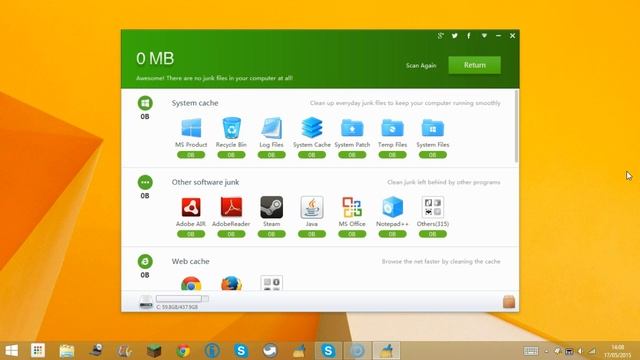Click the C: drive usage progress bar

click(182, 299)
